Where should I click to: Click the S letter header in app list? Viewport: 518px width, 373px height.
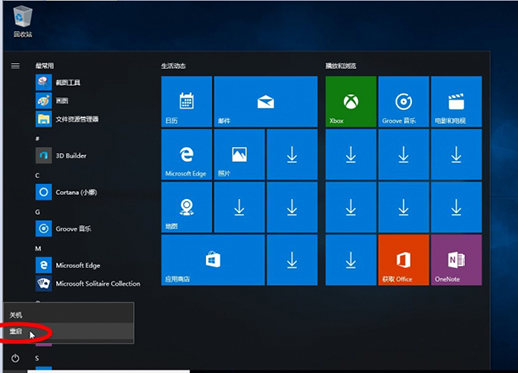coord(37,358)
